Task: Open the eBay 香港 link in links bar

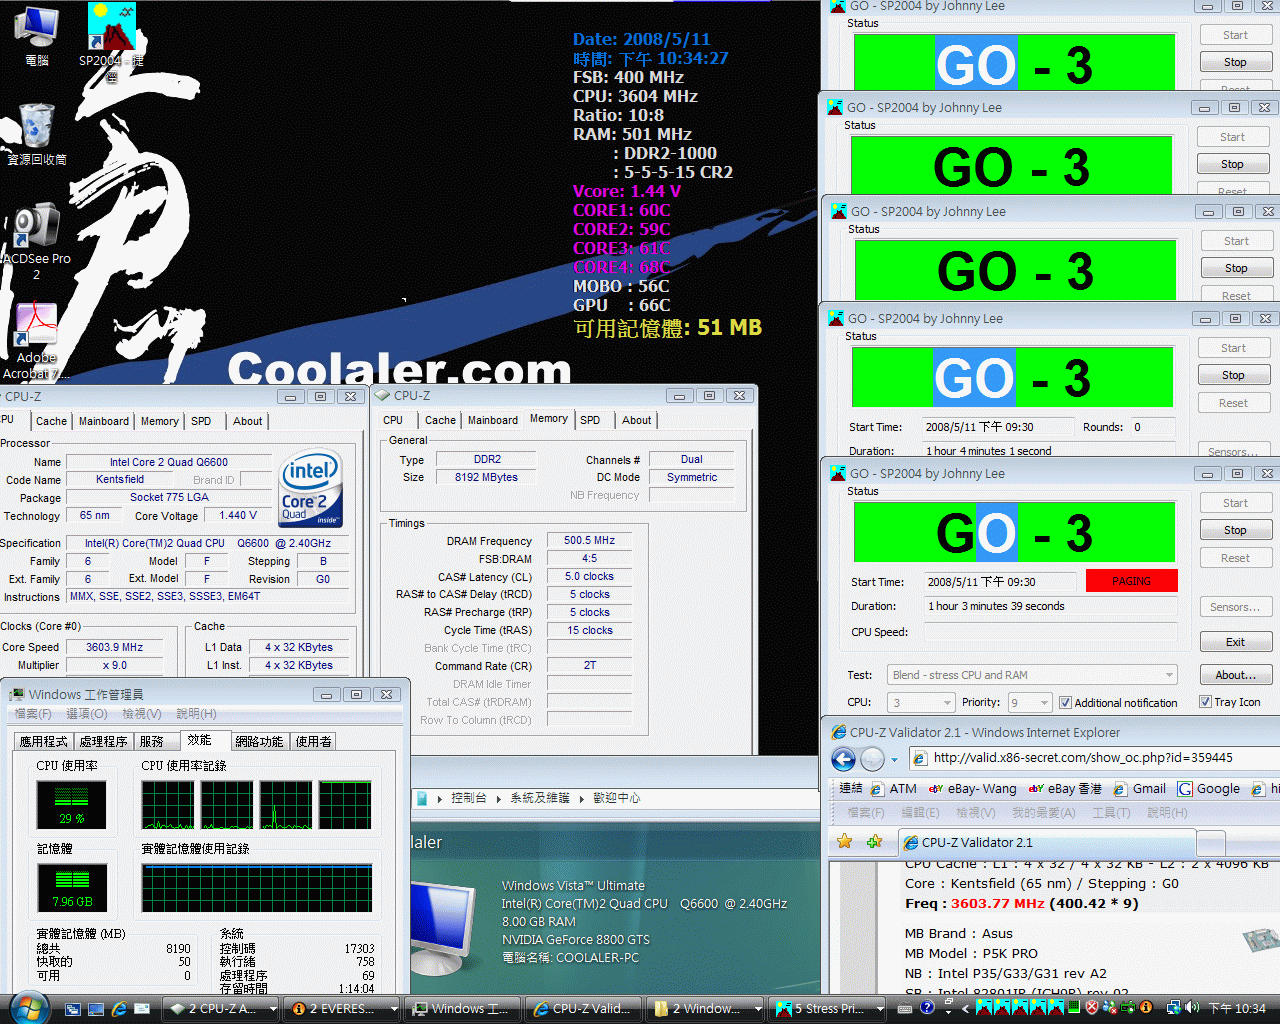Action: [x=1065, y=788]
